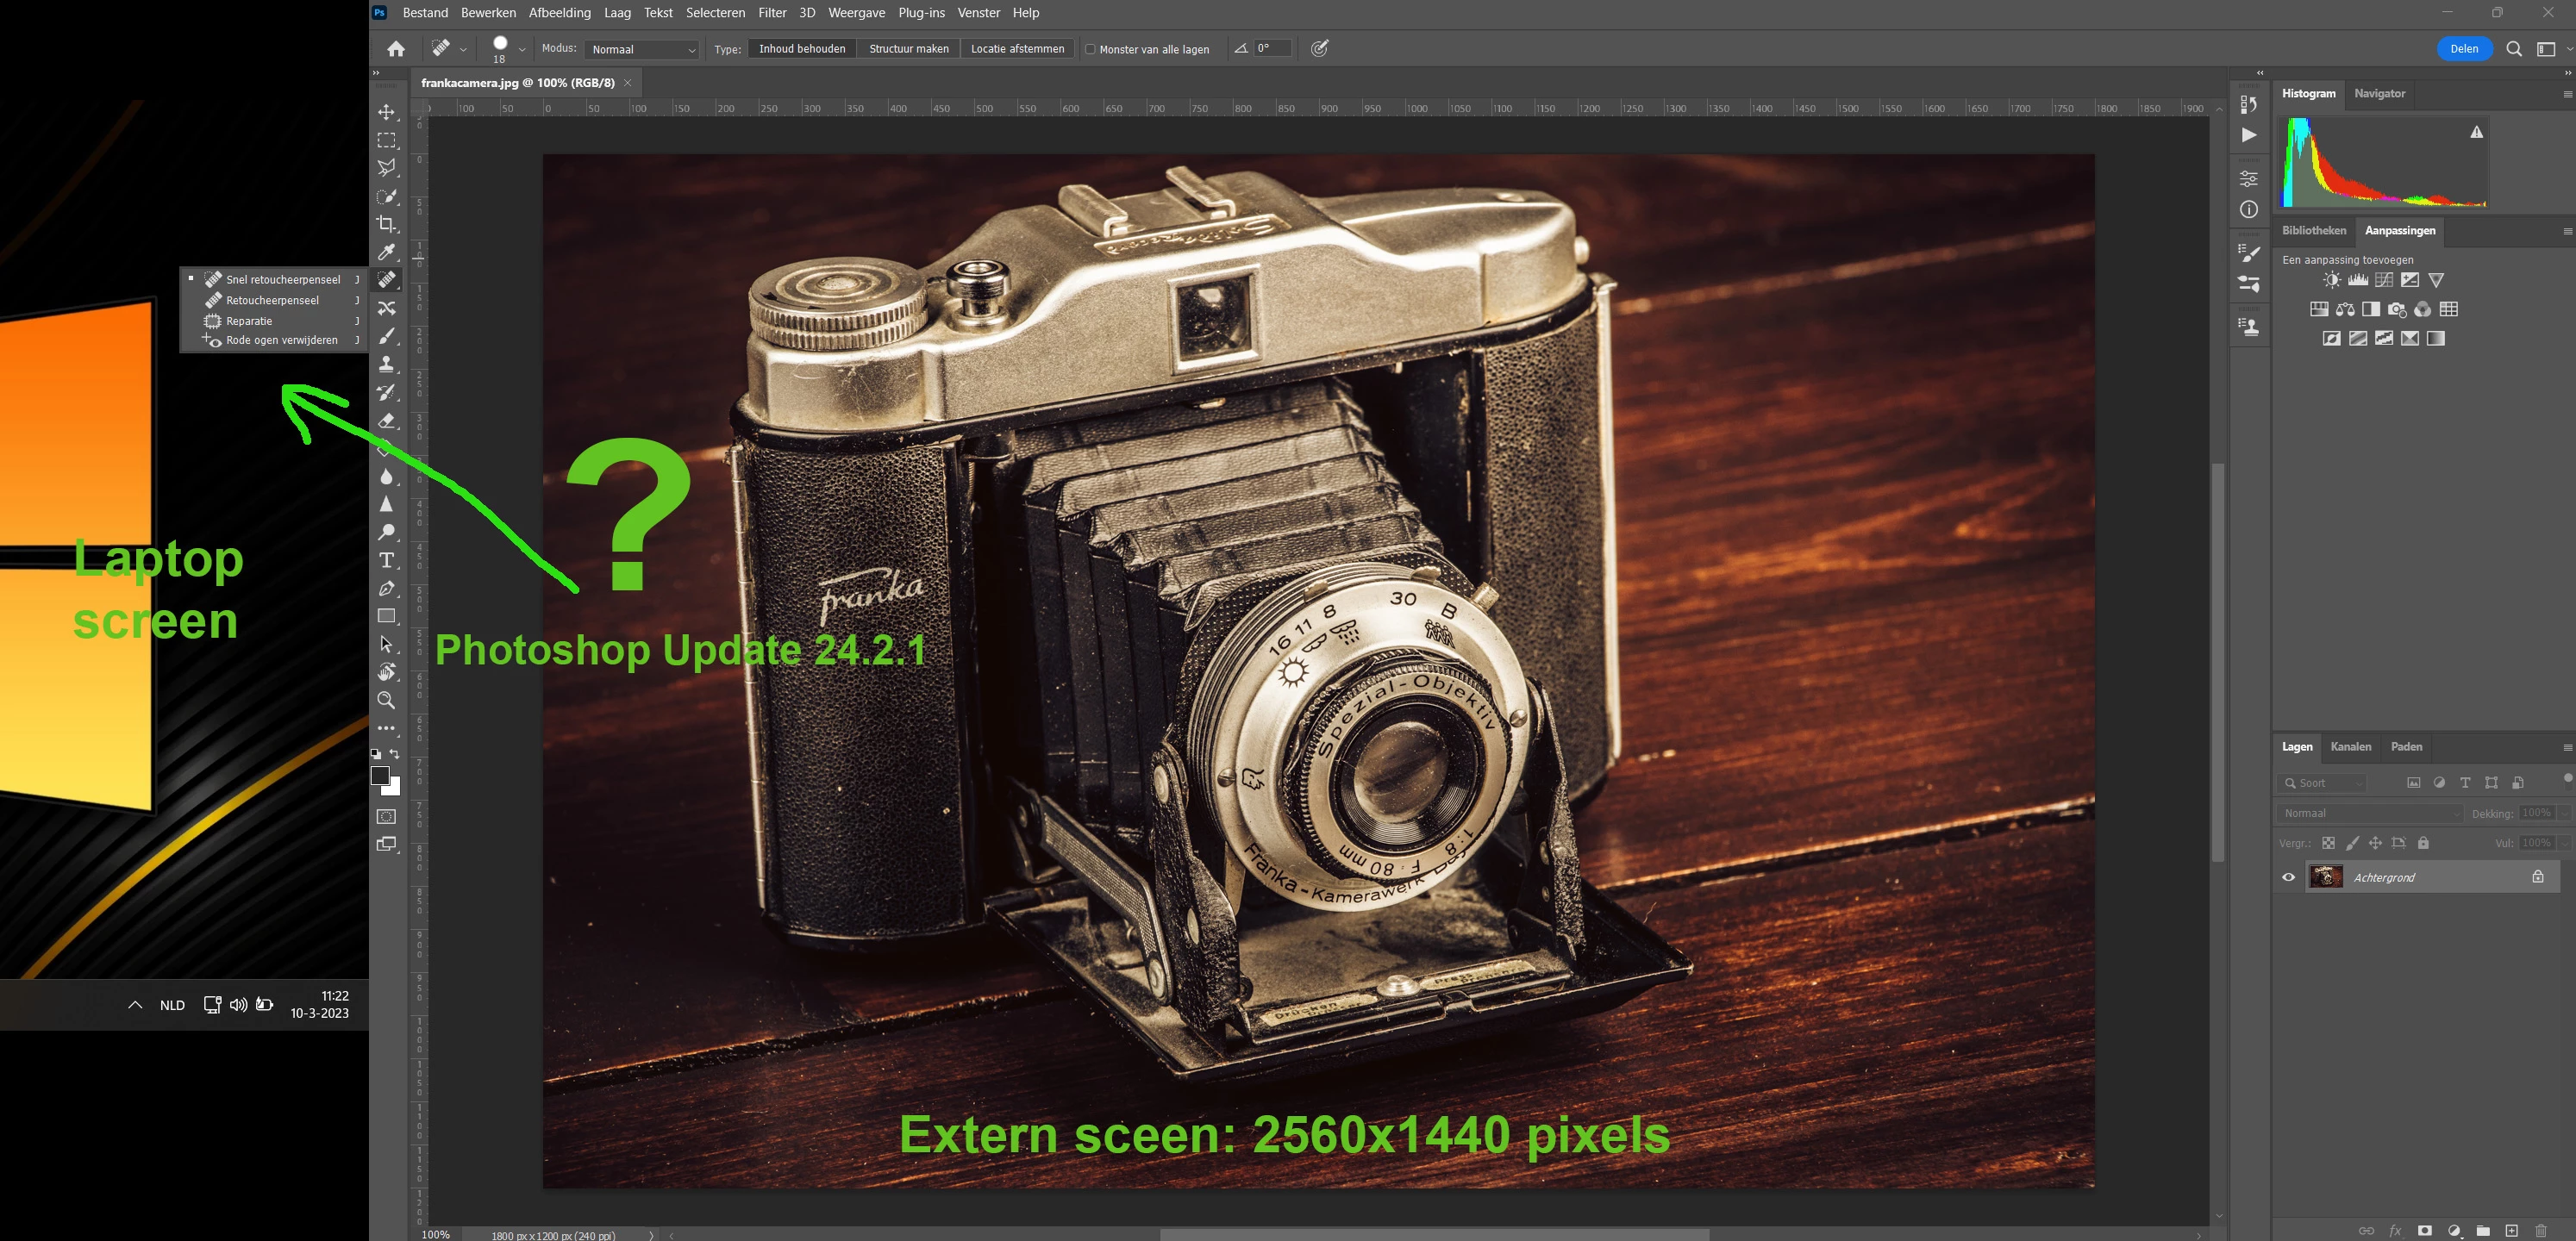Choose the Structuur maken type button

(x=908, y=49)
